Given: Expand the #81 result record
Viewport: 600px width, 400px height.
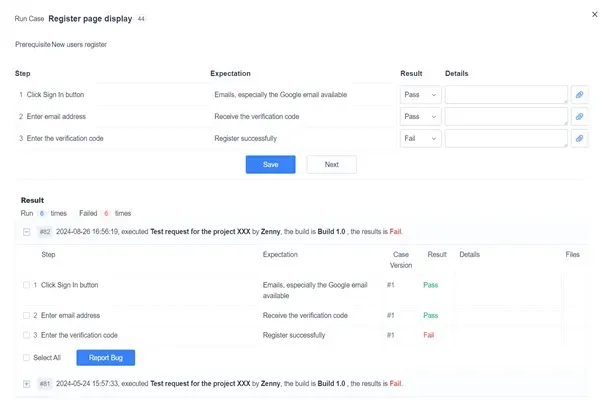Looking at the screenshot, I should 26,383.
